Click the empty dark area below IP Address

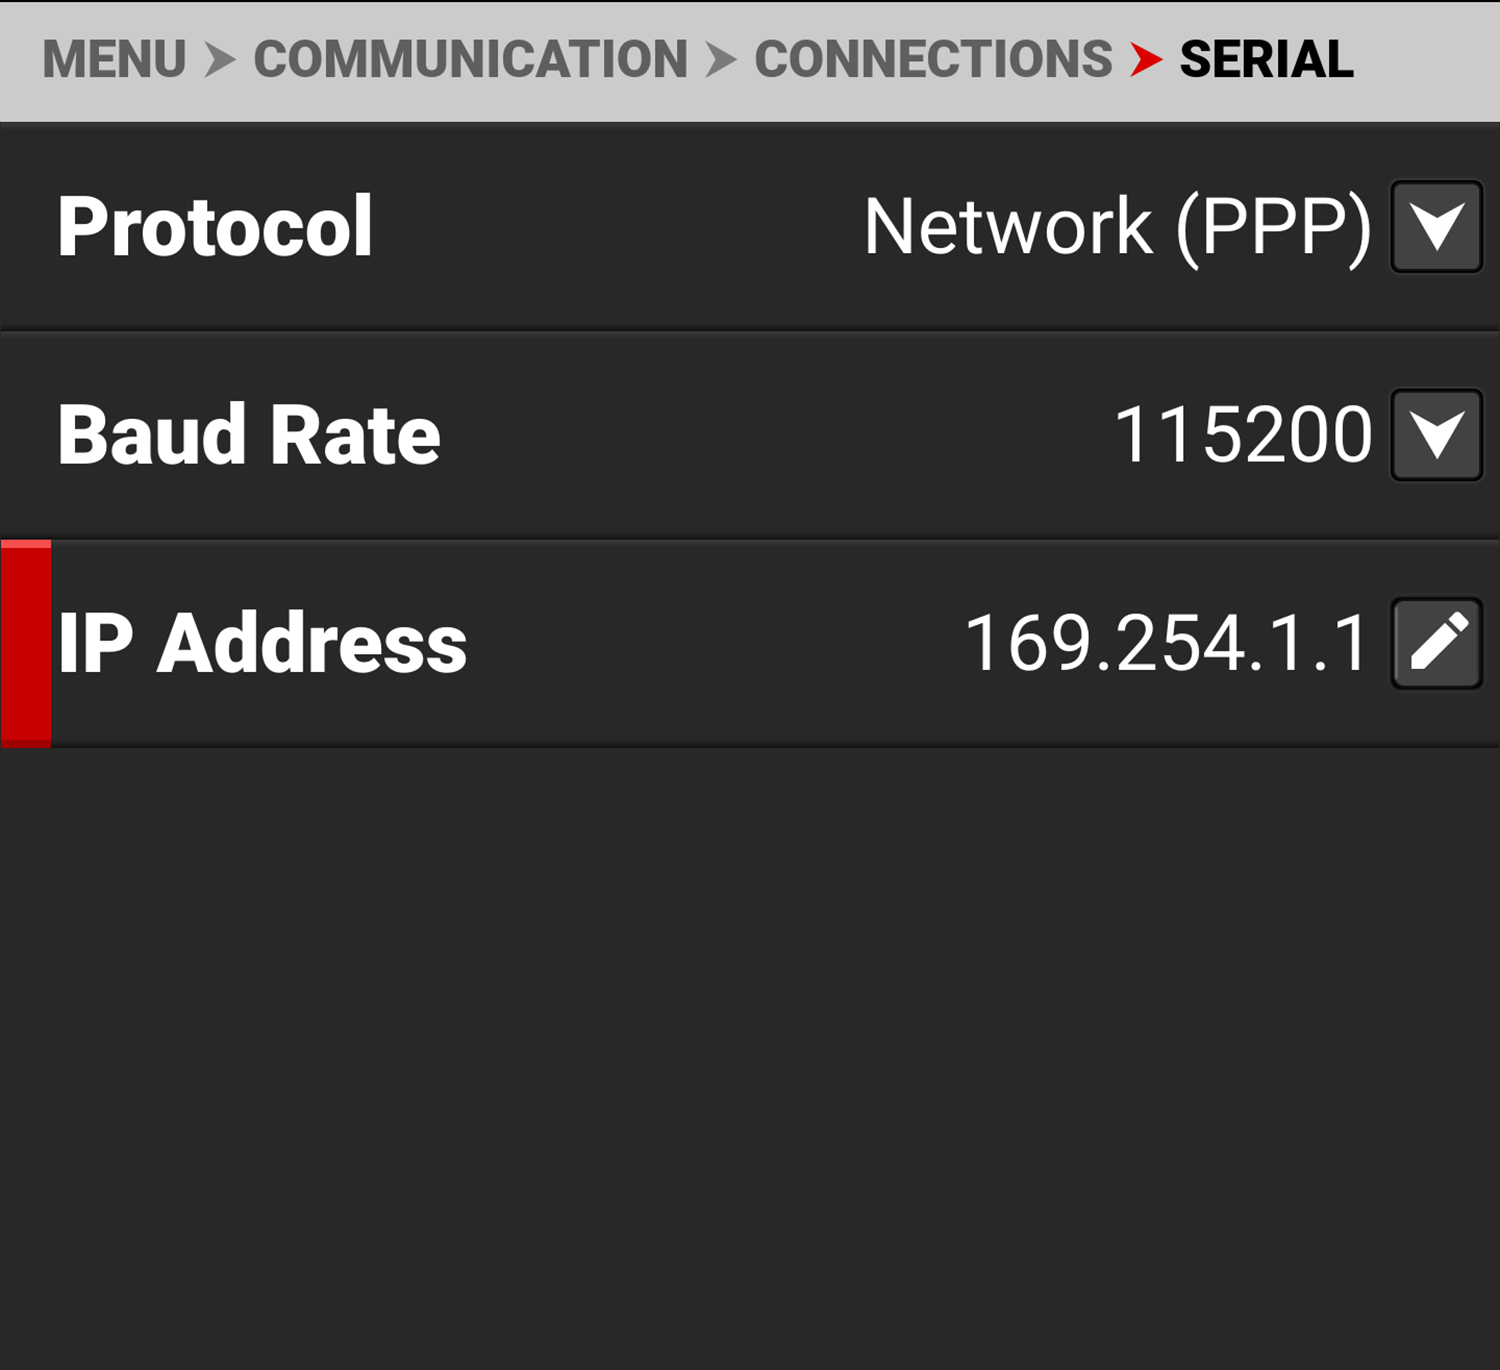pos(750,1050)
